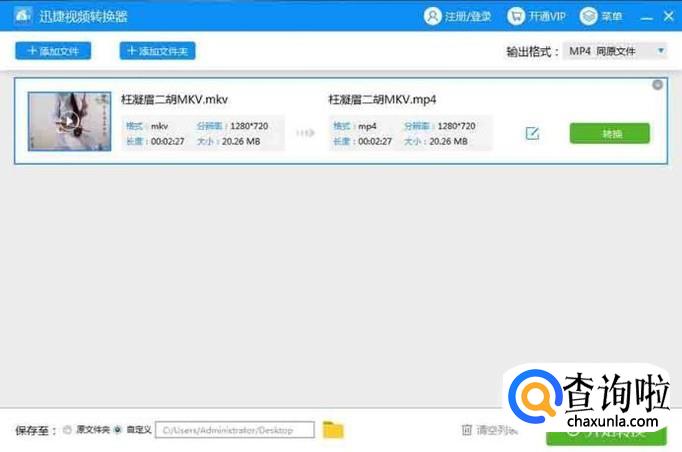Click the trash icon to clear list
This screenshot has width=682, height=452.
point(466,430)
